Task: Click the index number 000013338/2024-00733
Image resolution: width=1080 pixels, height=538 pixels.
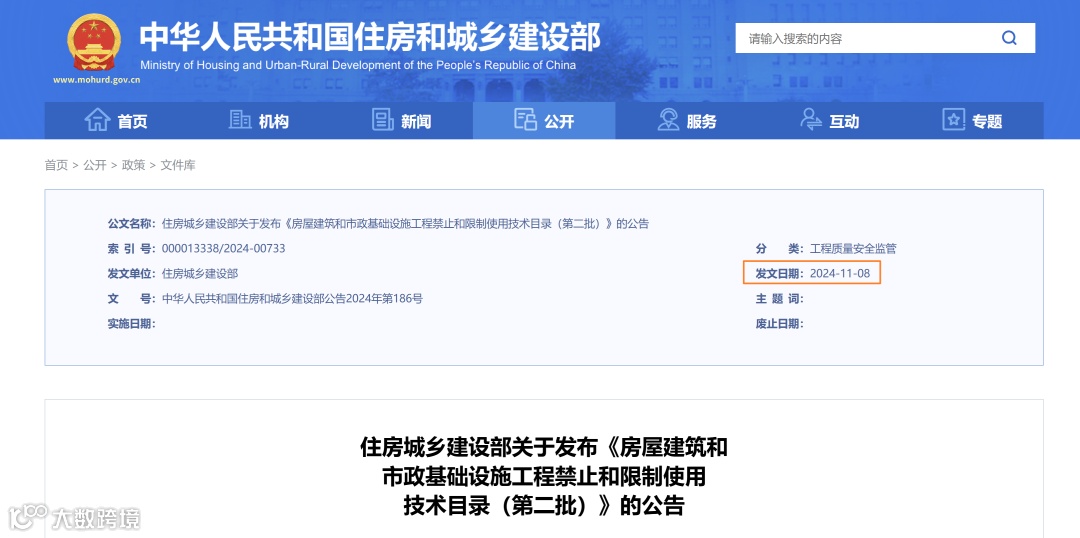Action: point(223,249)
